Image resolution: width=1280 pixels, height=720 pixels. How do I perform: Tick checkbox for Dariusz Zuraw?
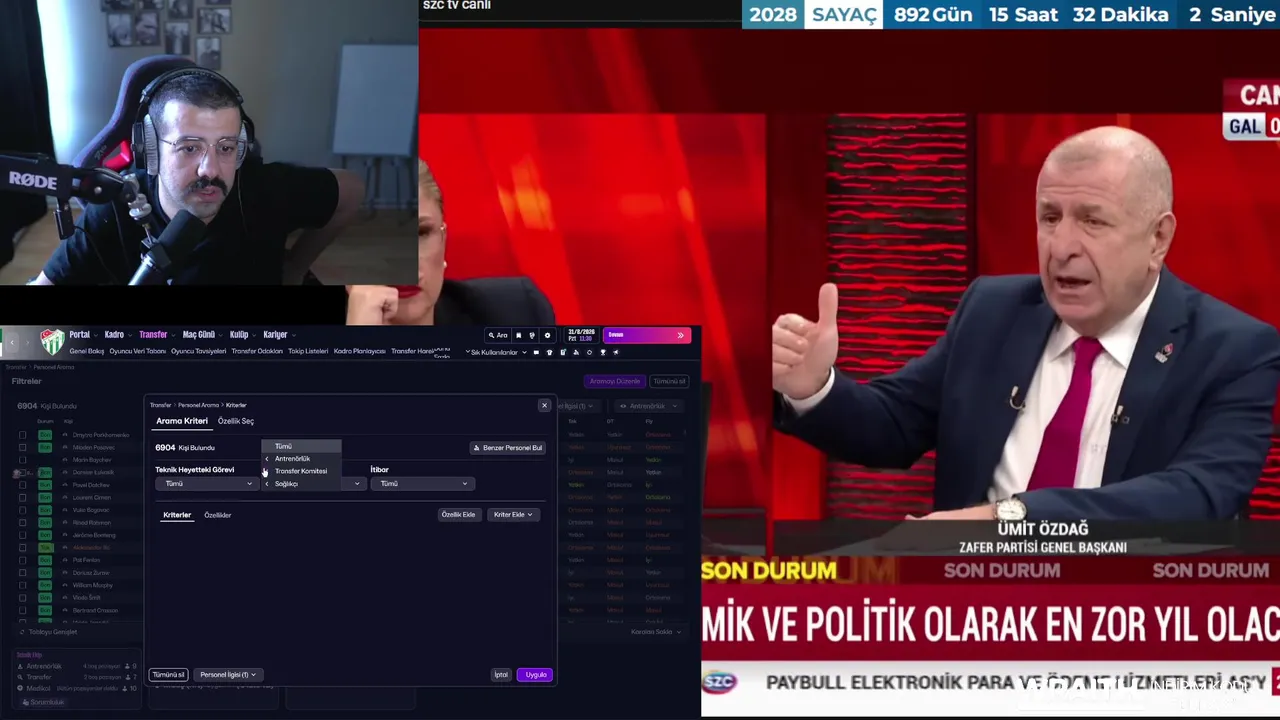tap(22, 572)
